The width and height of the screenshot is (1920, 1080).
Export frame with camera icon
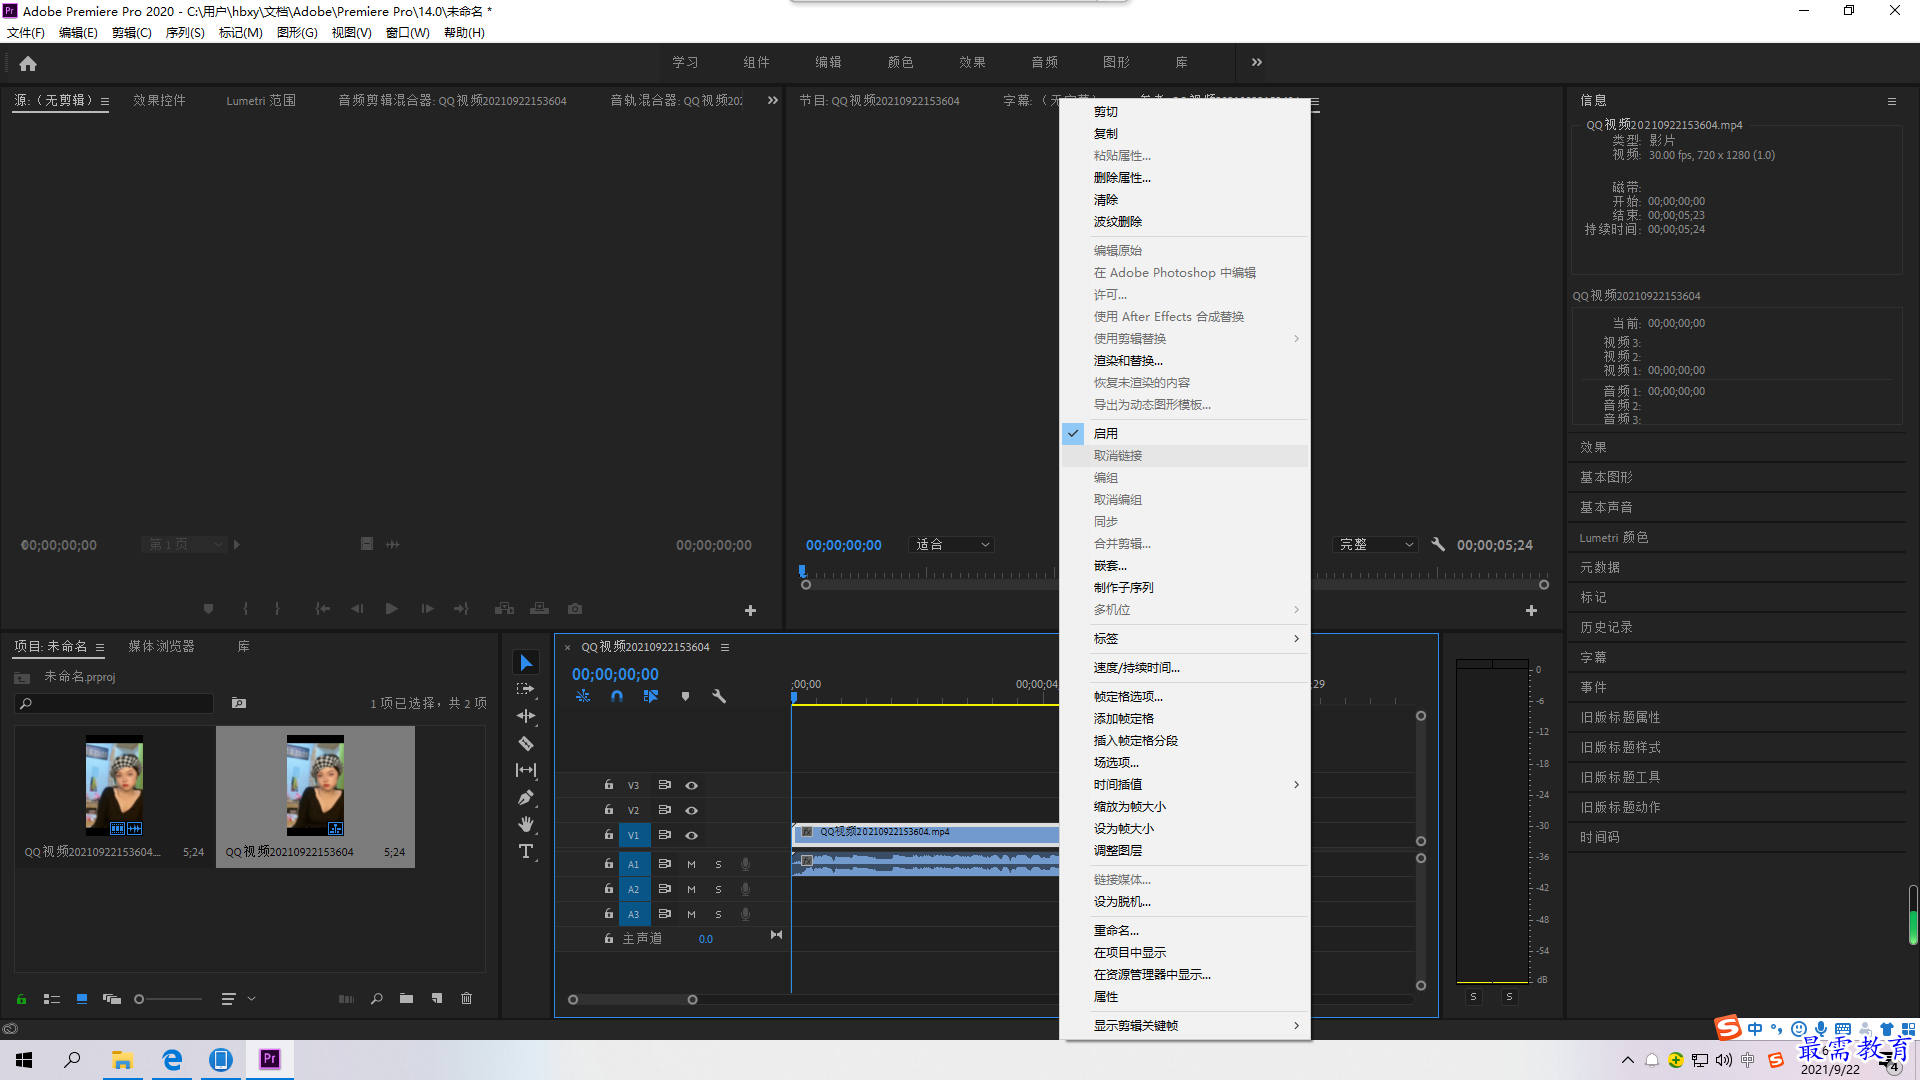pos(575,608)
